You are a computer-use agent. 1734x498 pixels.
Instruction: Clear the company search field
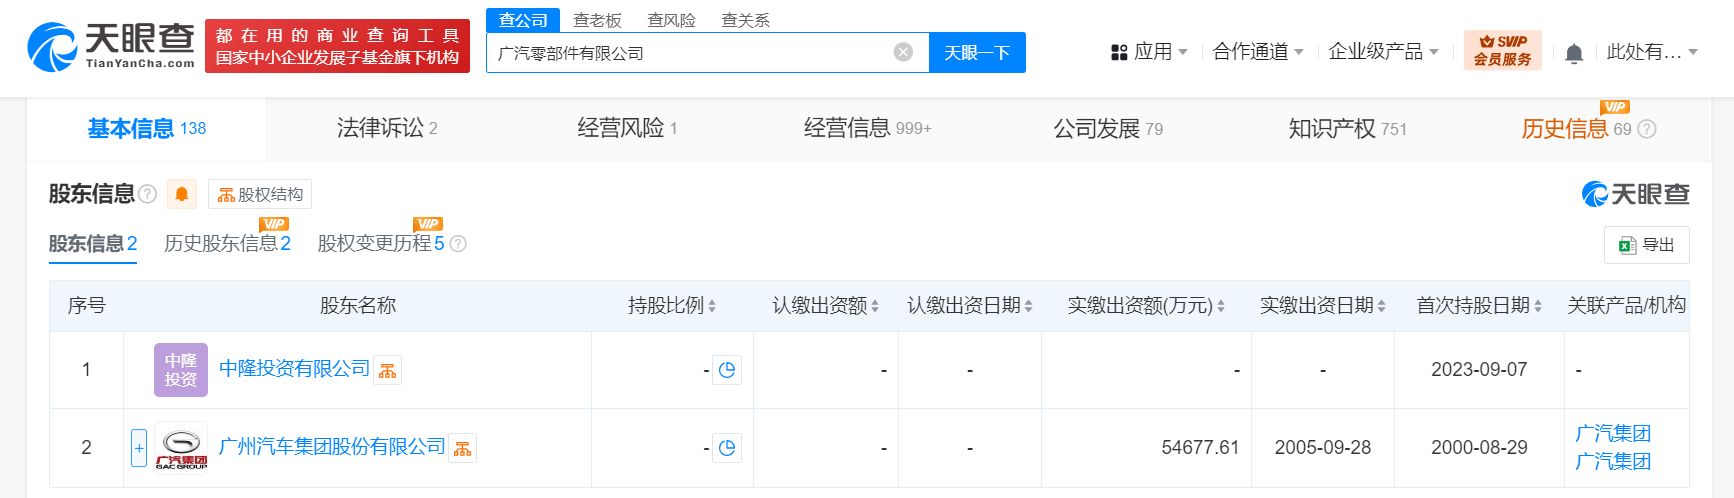903,52
